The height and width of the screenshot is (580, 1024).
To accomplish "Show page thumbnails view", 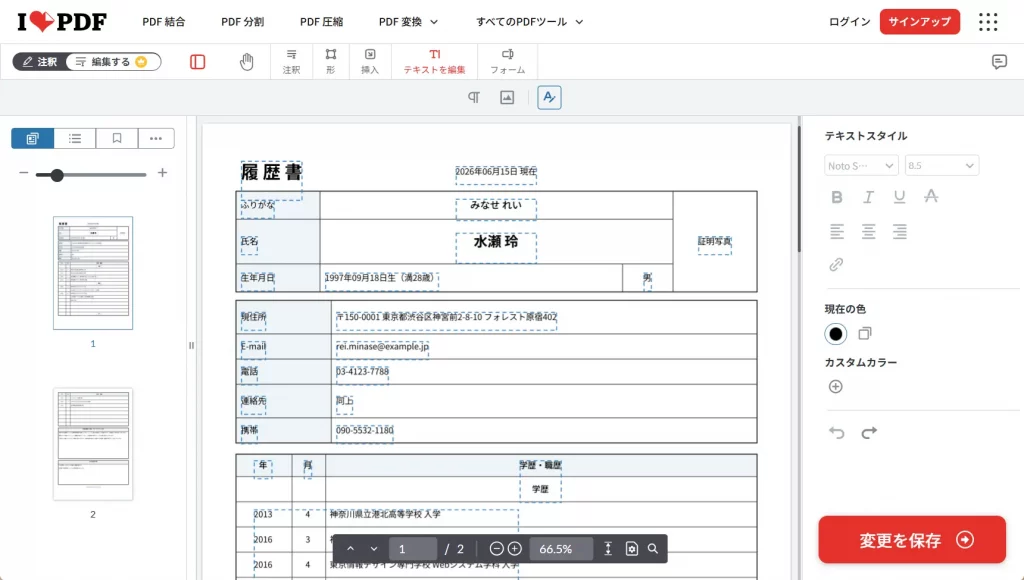I will pyautogui.click(x=33, y=138).
